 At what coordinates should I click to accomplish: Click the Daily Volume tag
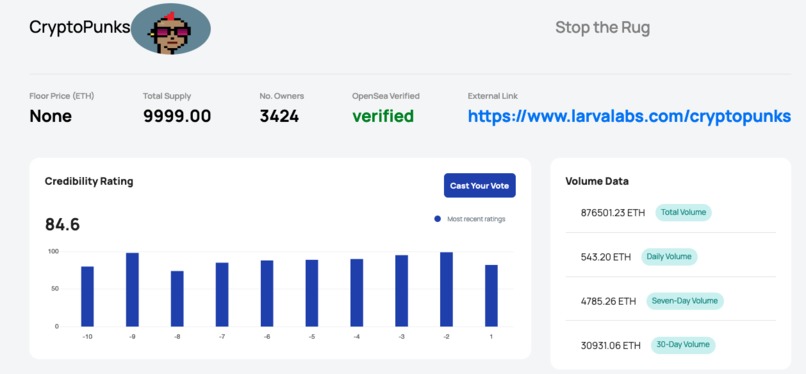[x=669, y=256]
